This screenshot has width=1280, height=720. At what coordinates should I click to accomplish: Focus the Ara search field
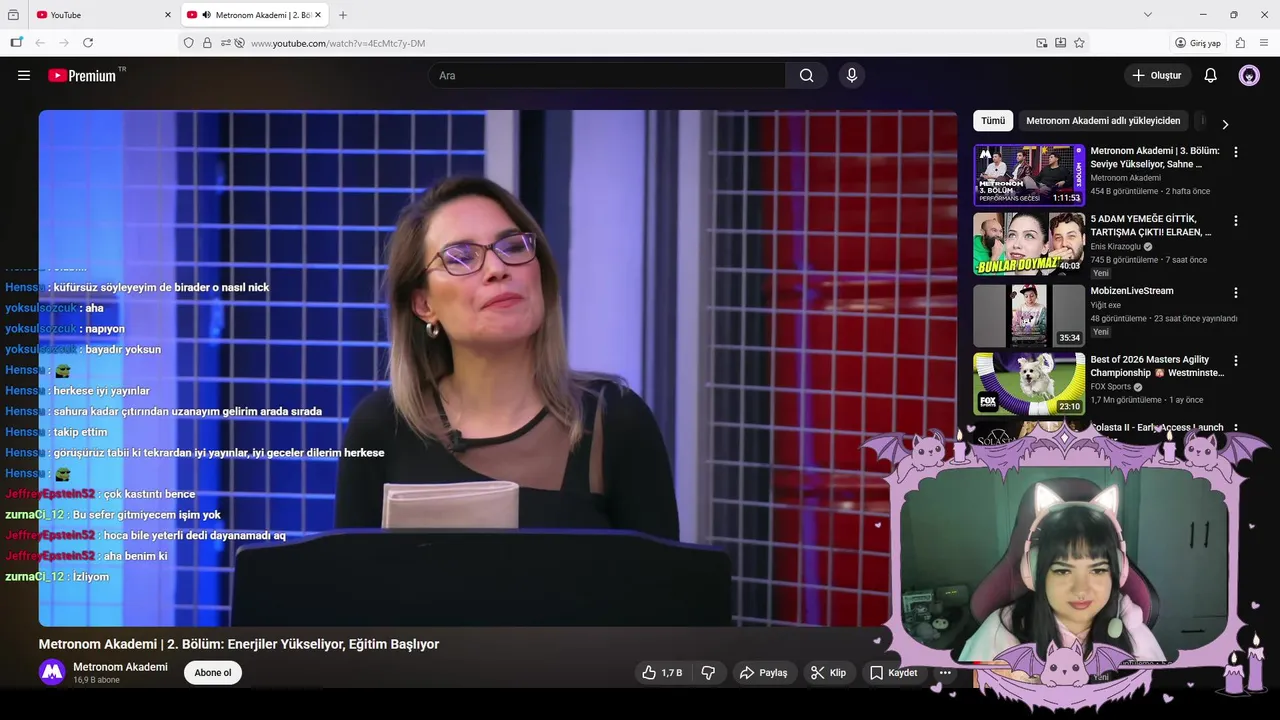click(x=607, y=75)
